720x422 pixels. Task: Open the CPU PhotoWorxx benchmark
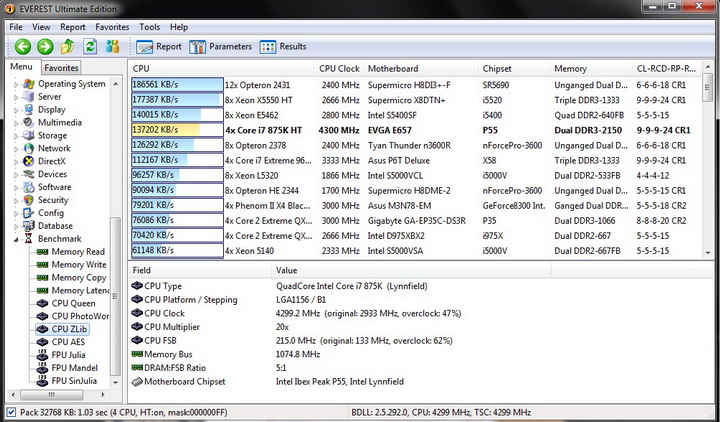click(x=80, y=316)
